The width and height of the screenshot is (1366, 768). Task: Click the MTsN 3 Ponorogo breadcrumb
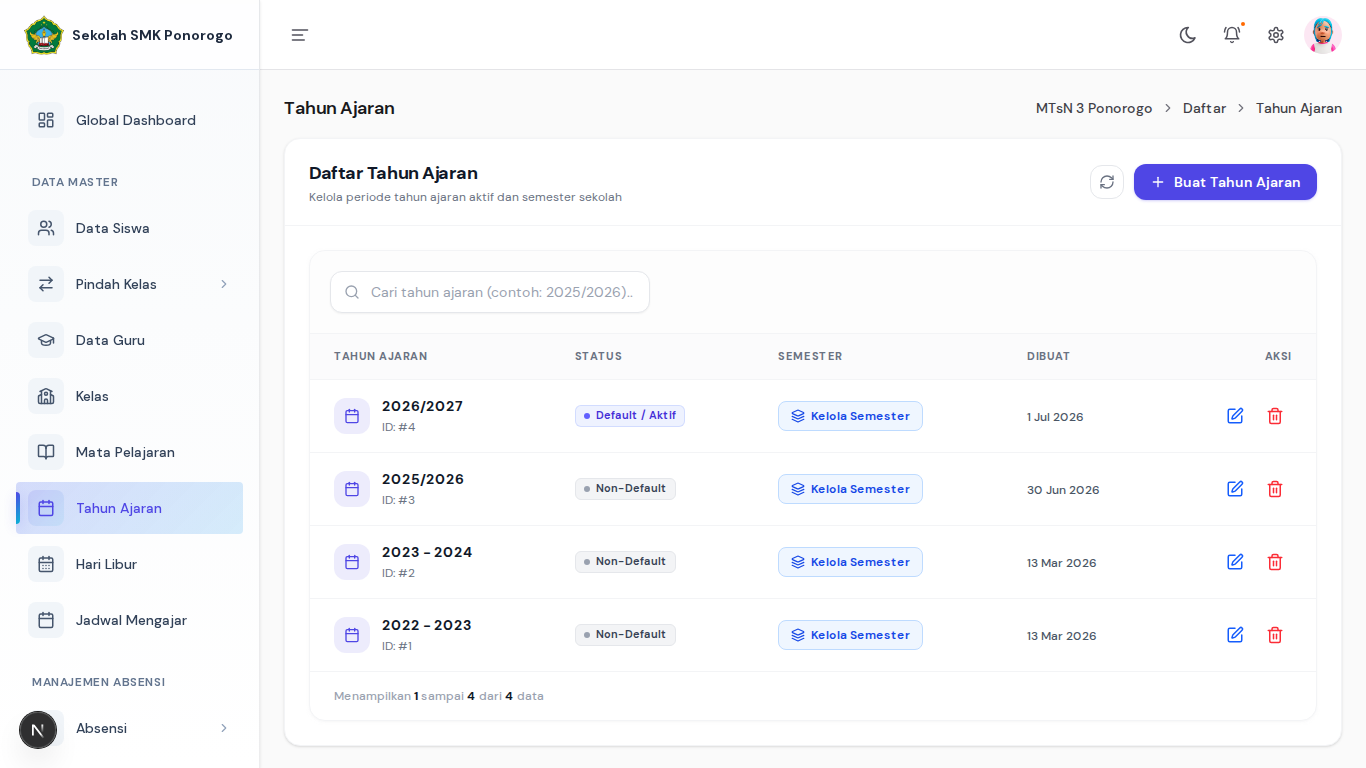point(1094,108)
